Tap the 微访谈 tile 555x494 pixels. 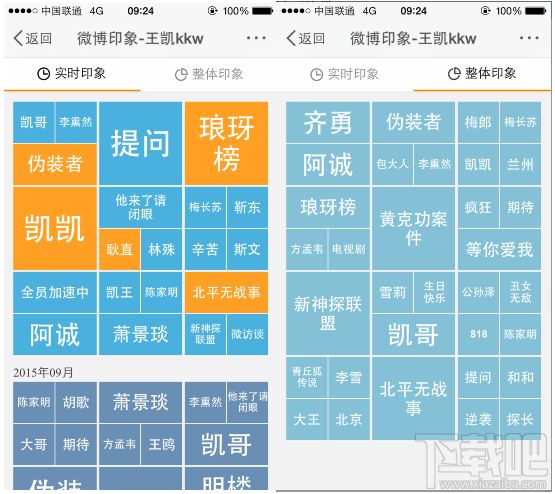(x=247, y=334)
